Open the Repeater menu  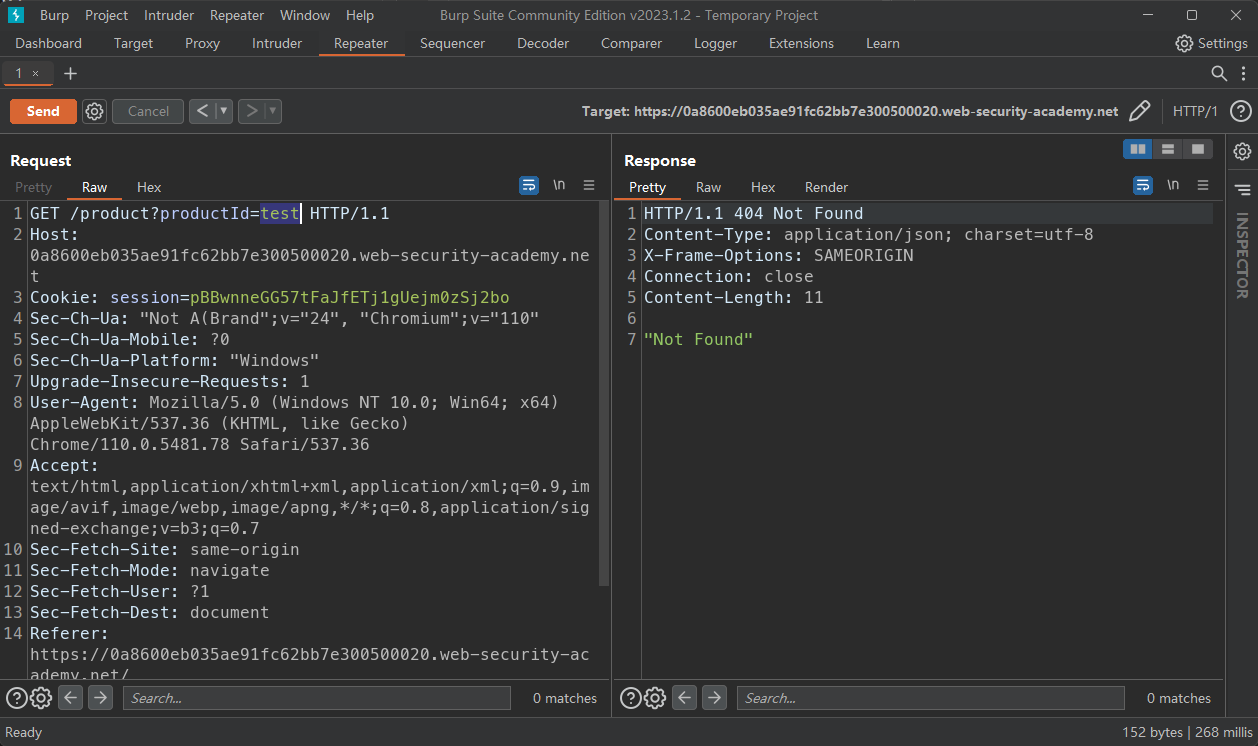click(237, 15)
